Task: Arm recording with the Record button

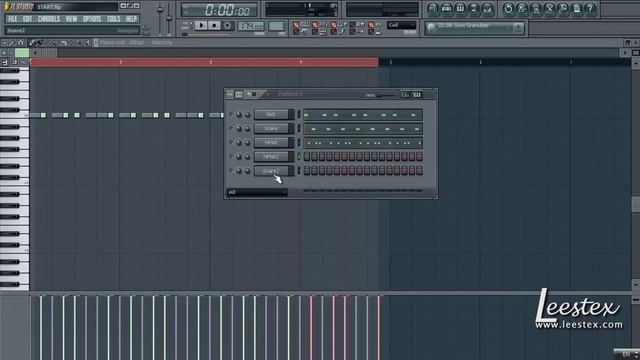Action: [x=227, y=25]
